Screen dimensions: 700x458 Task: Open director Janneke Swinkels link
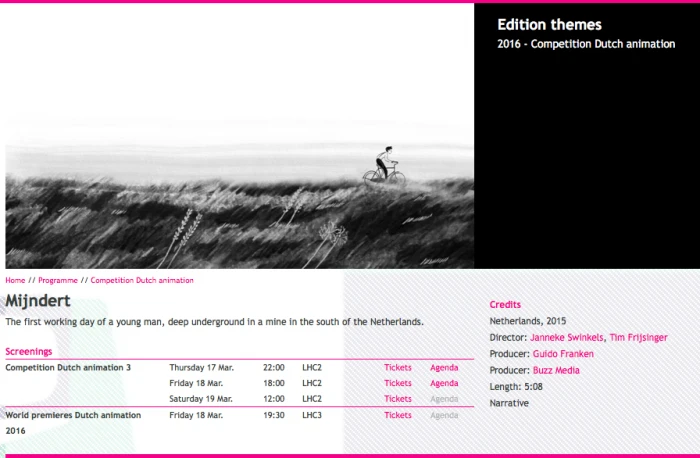(567, 337)
